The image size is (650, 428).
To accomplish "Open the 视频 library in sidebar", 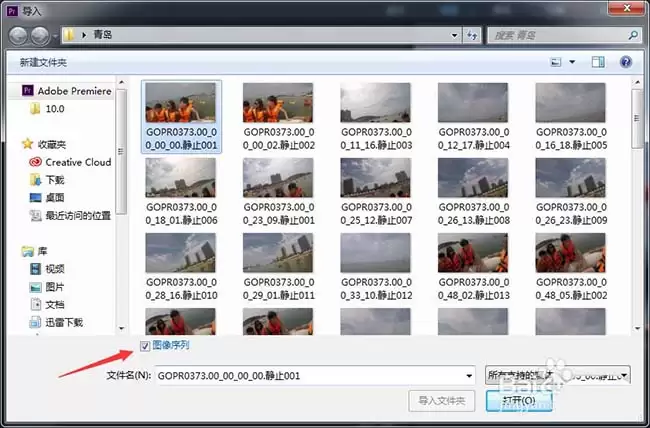I will coord(55,269).
